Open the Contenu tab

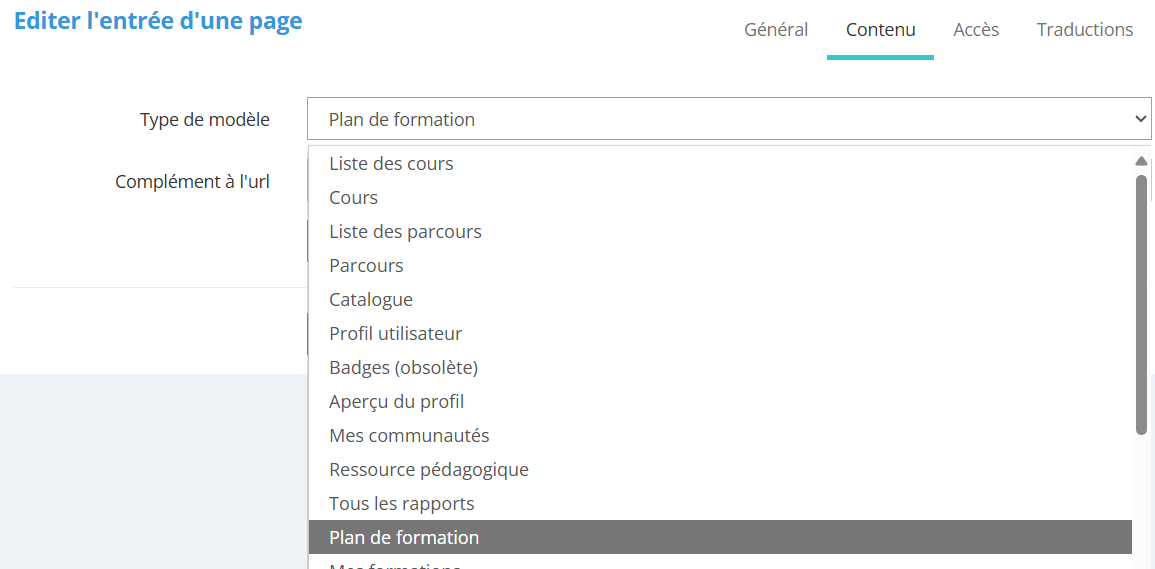[880, 30]
